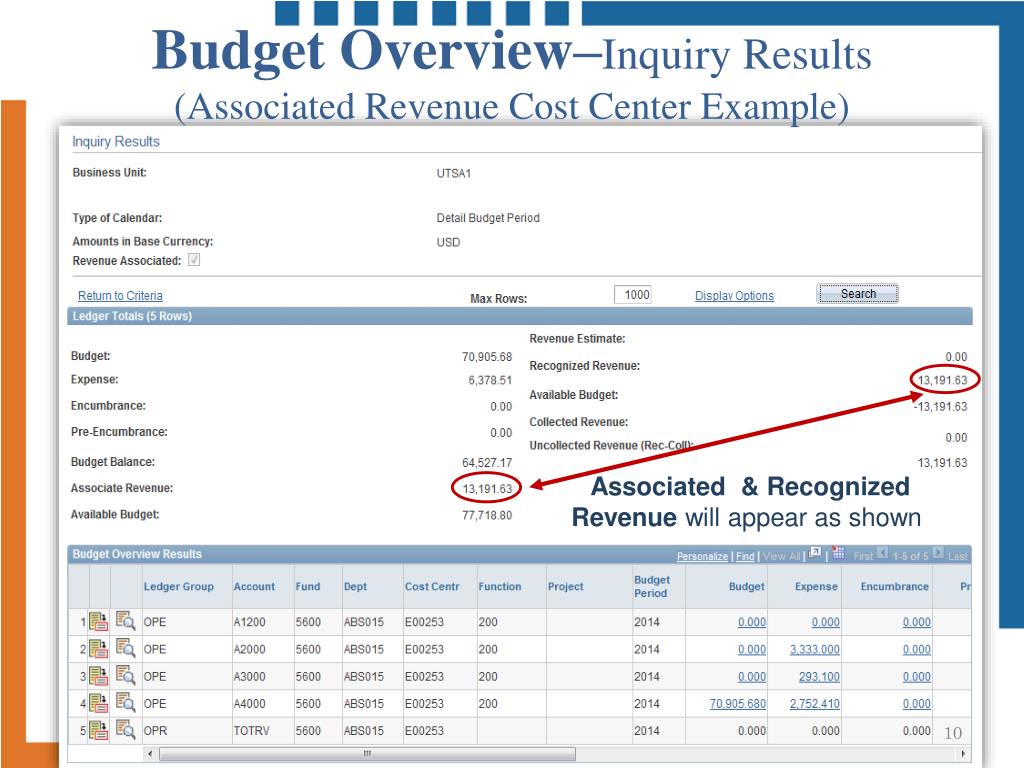The width and height of the screenshot is (1024, 768).
Task: Click Account column header
Action: (254, 586)
